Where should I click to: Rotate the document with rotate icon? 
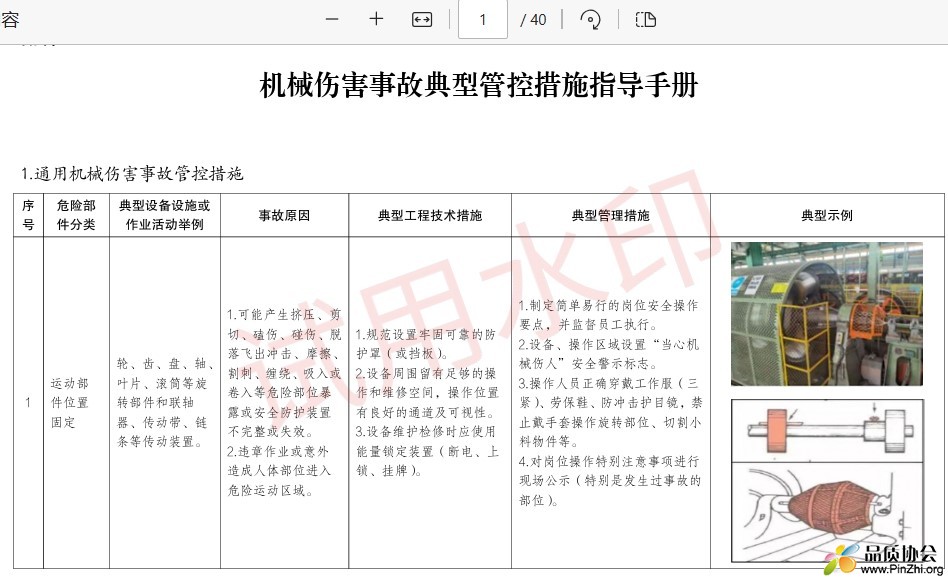coord(590,19)
